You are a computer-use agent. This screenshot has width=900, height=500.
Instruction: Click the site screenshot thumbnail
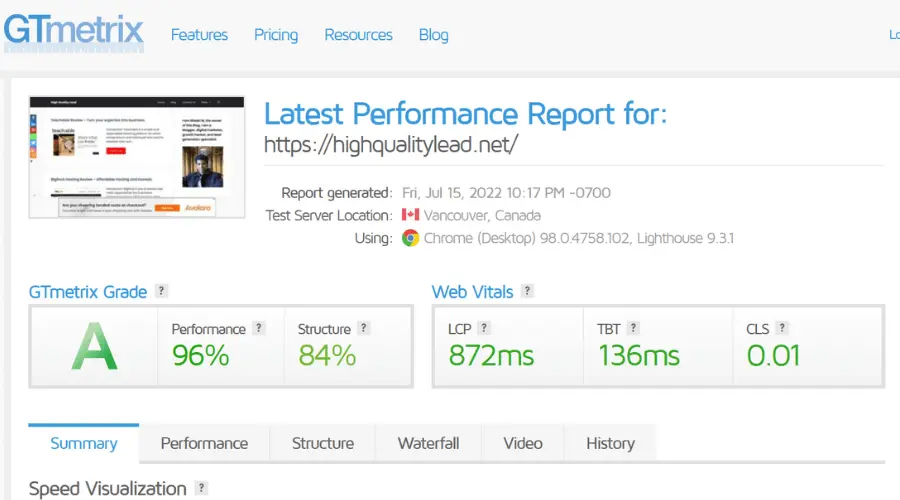(x=137, y=157)
